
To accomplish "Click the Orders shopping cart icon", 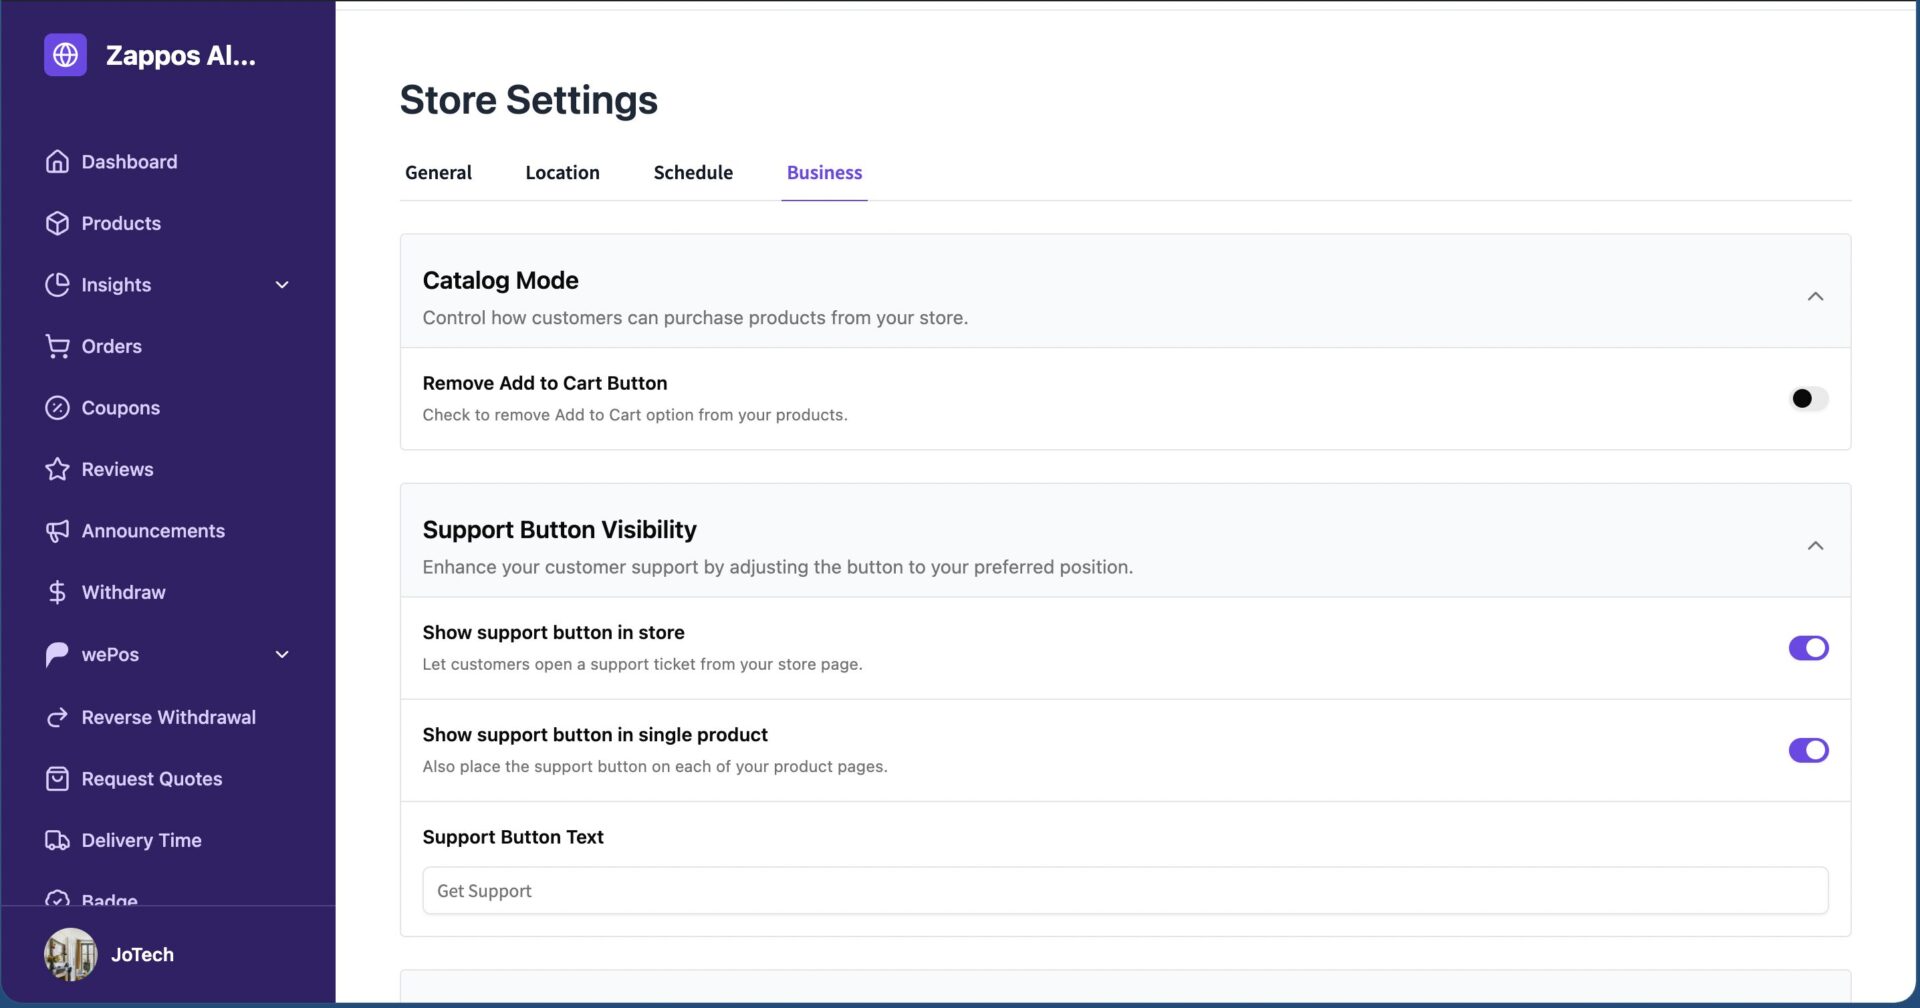I will pos(57,346).
